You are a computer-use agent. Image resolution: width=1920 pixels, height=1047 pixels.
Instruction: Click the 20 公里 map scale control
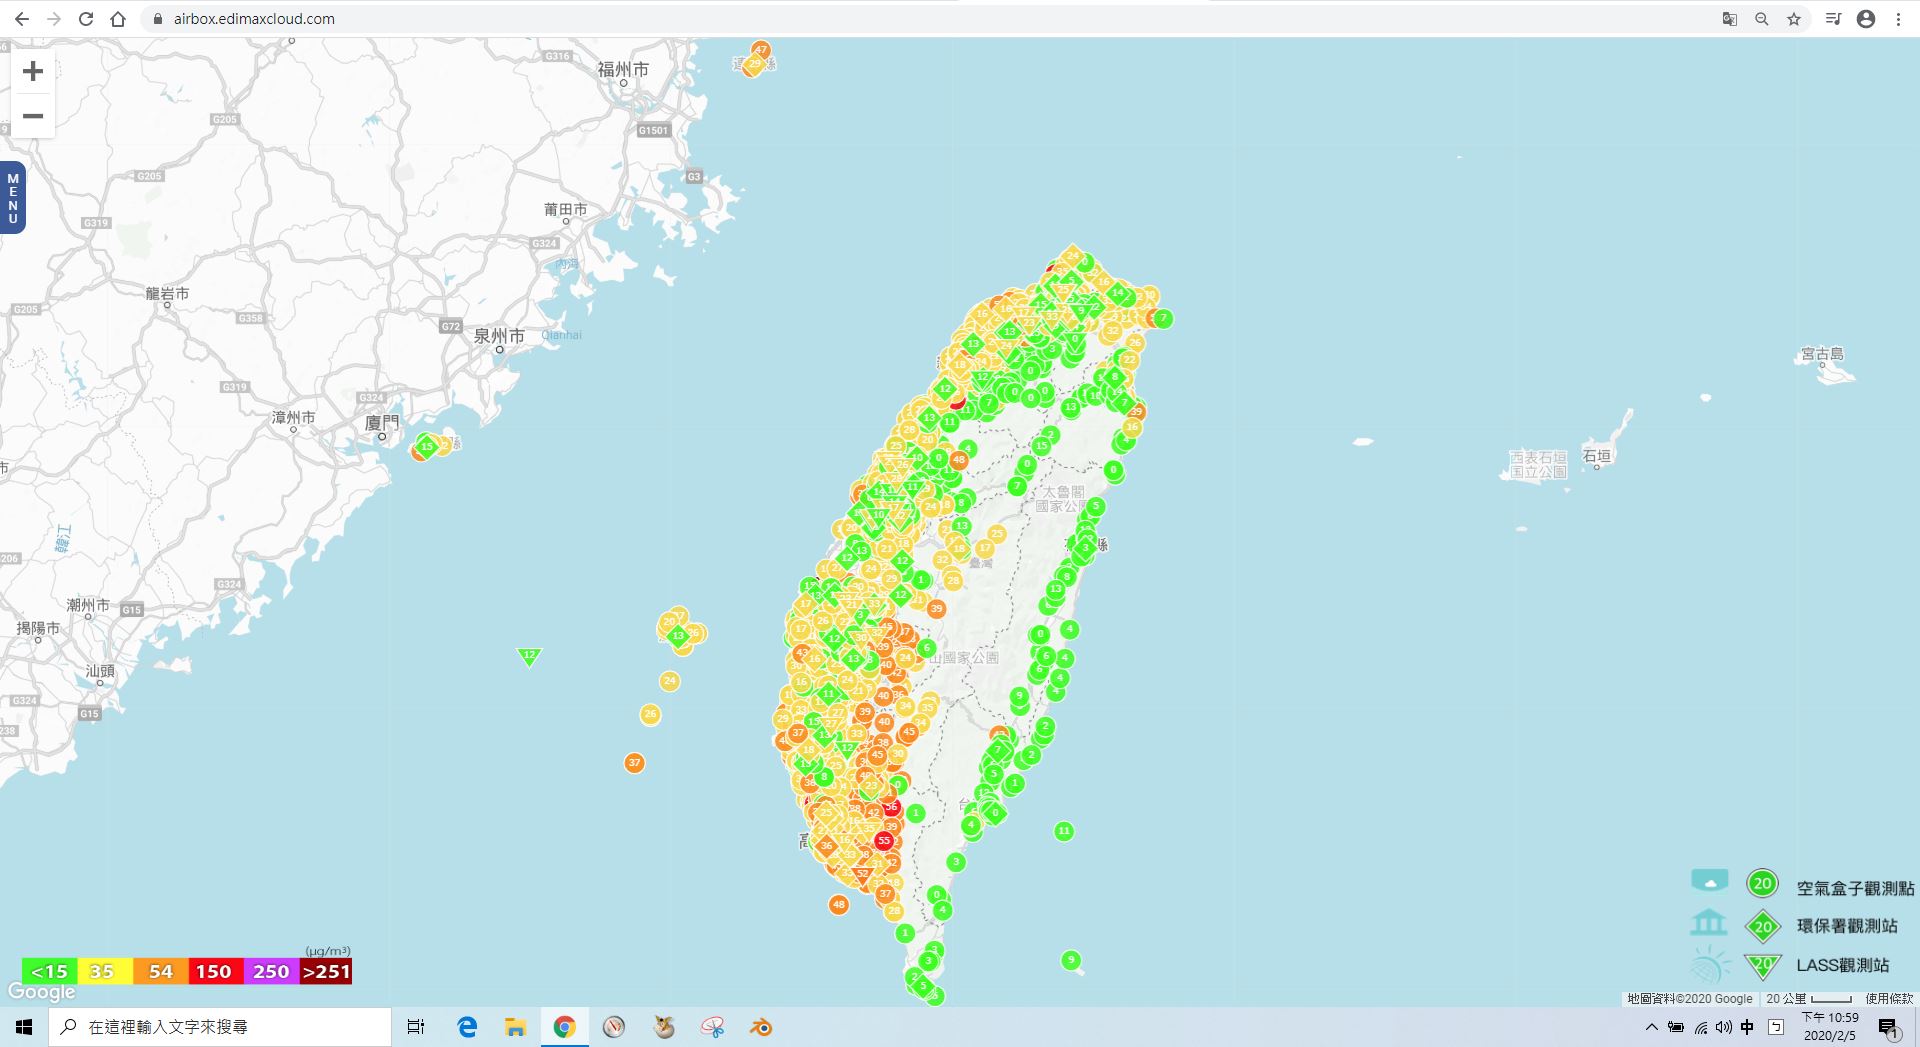(1808, 998)
